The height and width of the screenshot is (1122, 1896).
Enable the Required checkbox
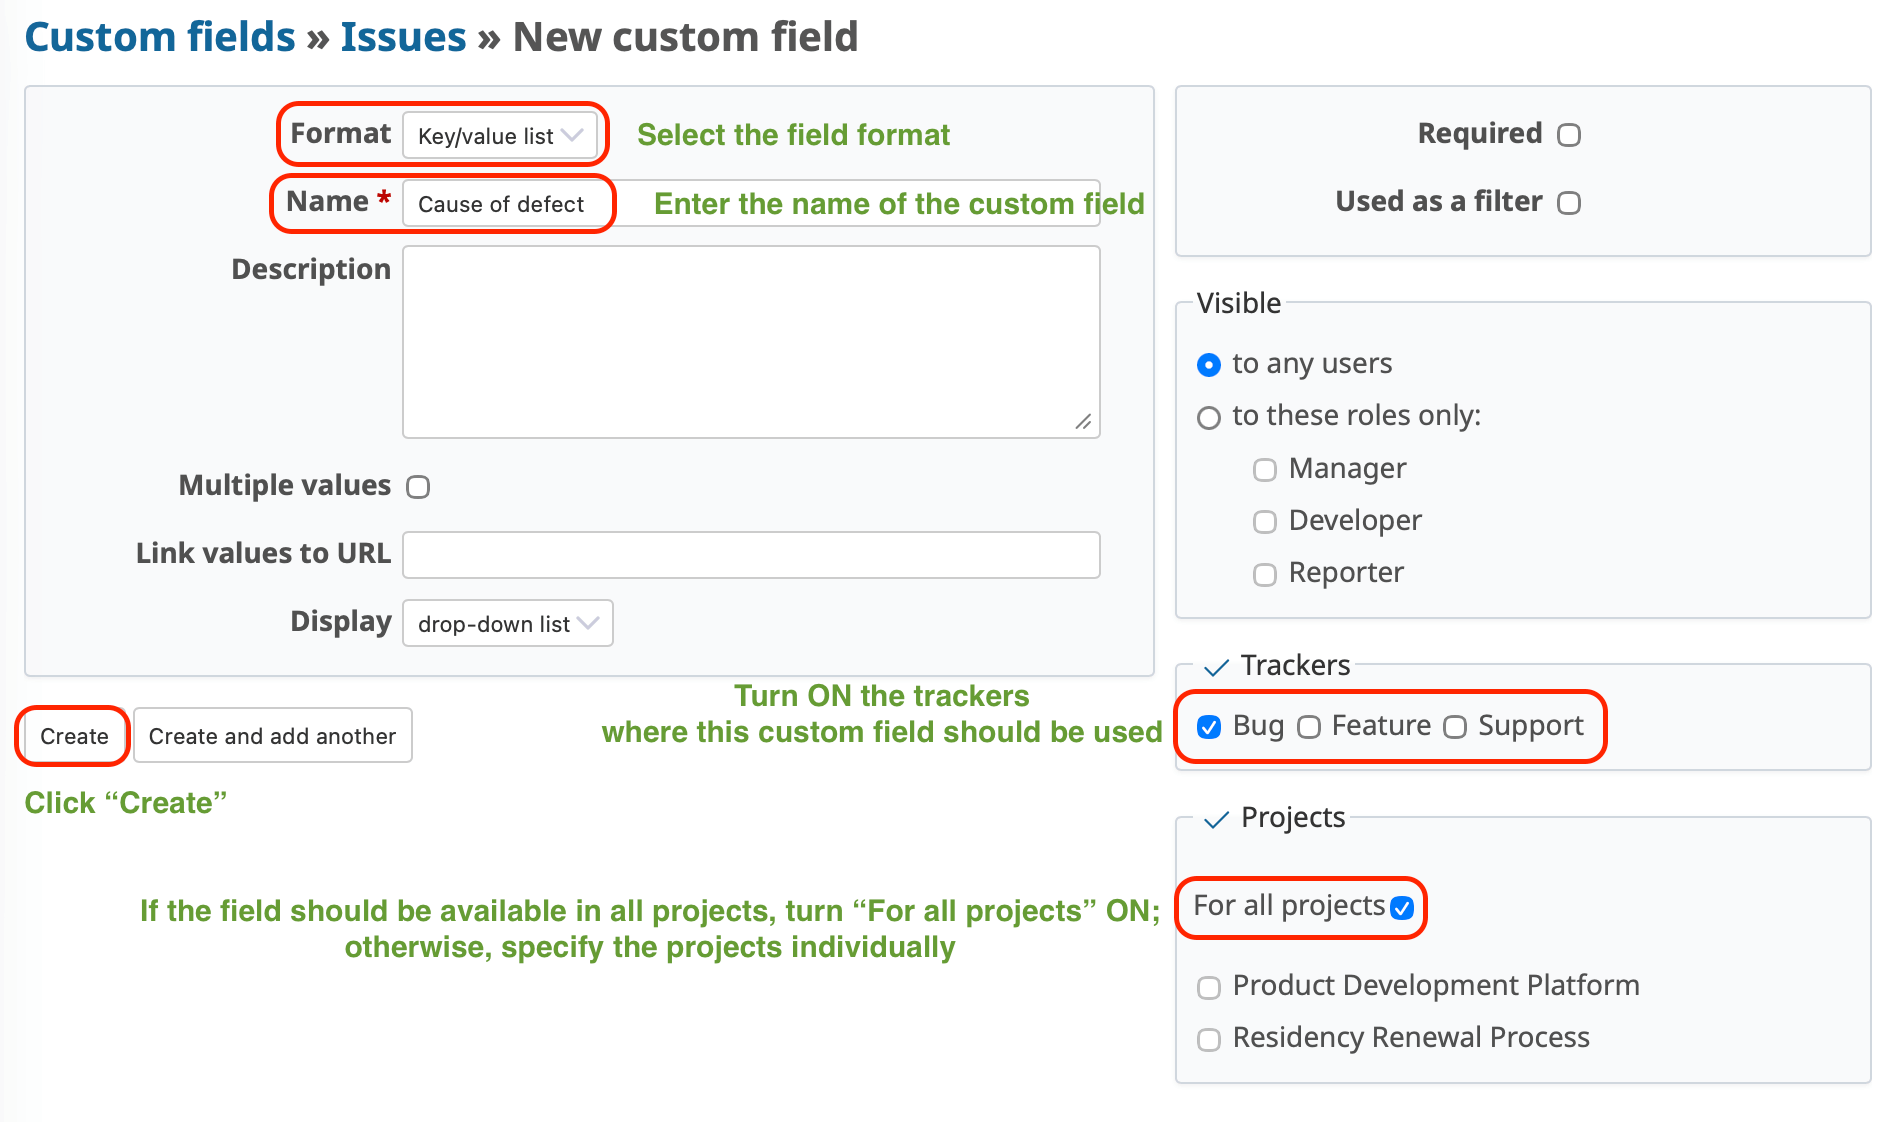1569,135
